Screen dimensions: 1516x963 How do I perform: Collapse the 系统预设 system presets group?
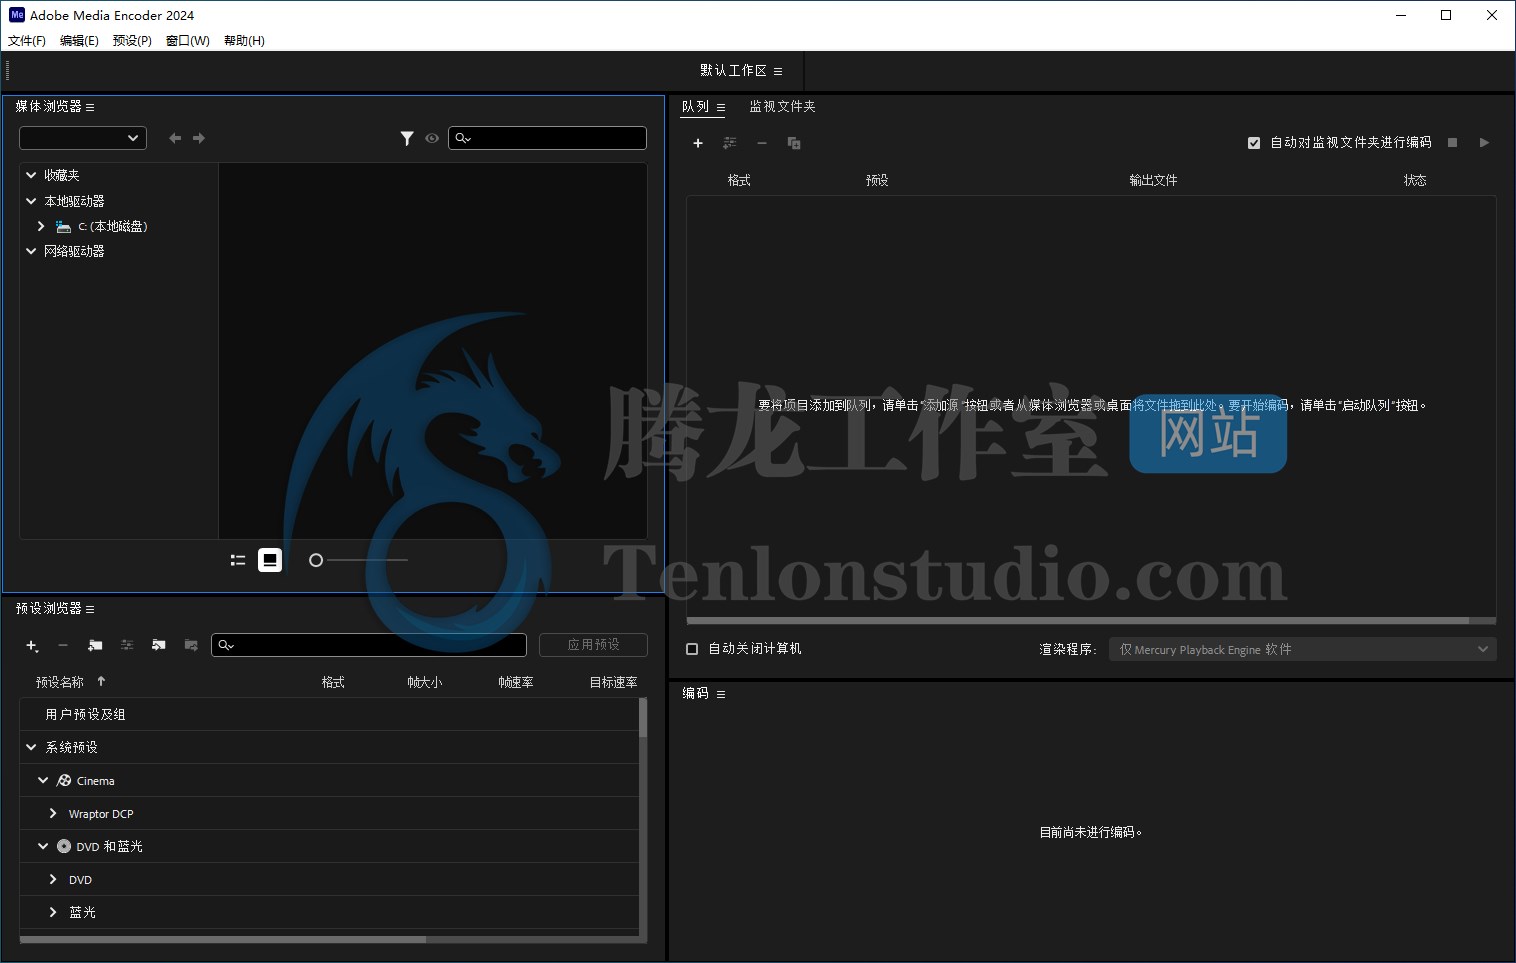click(31, 747)
